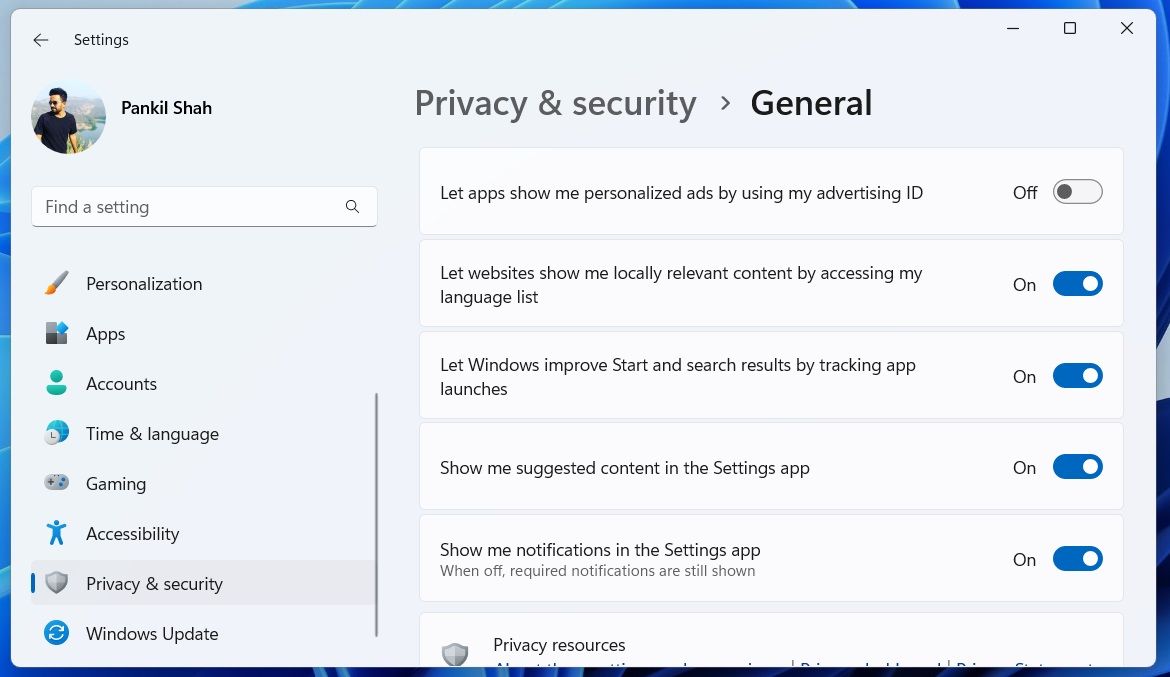This screenshot has height=677, width=1170.
Task: Disable websites language list access toggle
Action: coord(1077,284)
